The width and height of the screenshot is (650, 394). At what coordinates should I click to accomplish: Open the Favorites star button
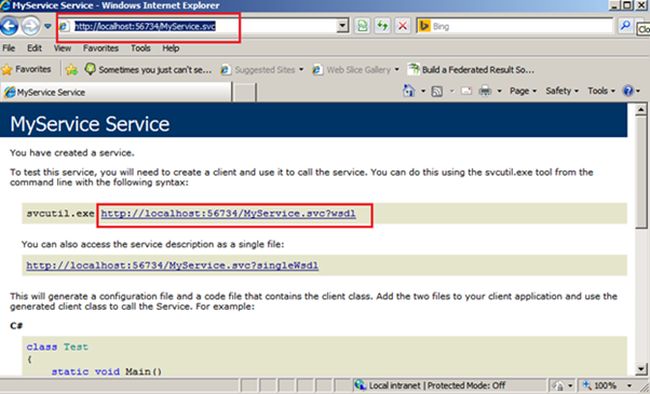pos(27,69)
